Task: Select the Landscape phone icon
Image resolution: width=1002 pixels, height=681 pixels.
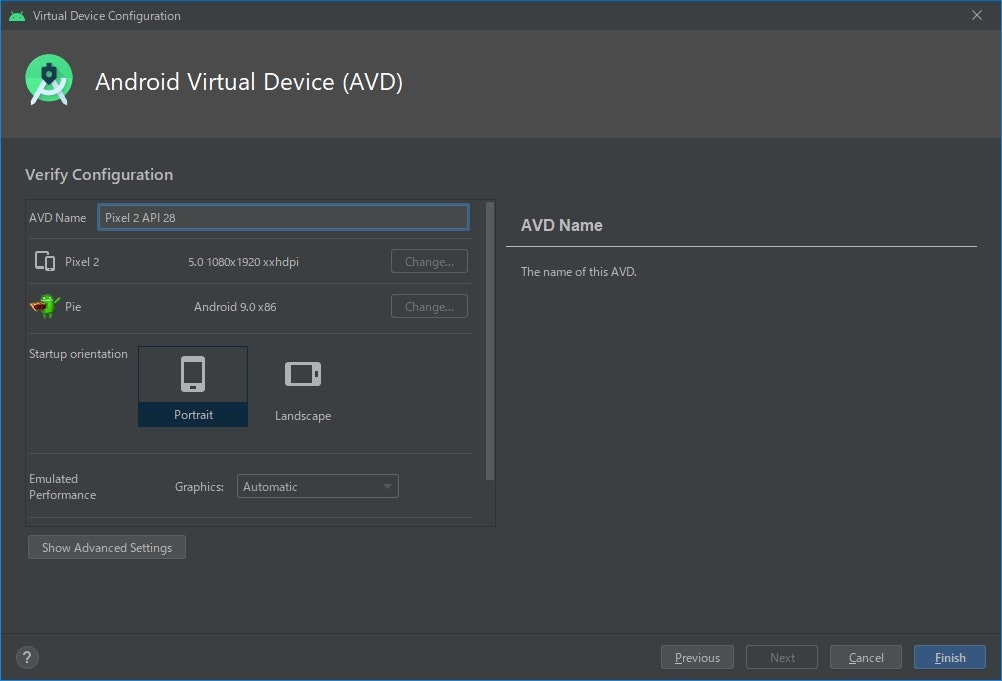Action: [x=303, y=374]
